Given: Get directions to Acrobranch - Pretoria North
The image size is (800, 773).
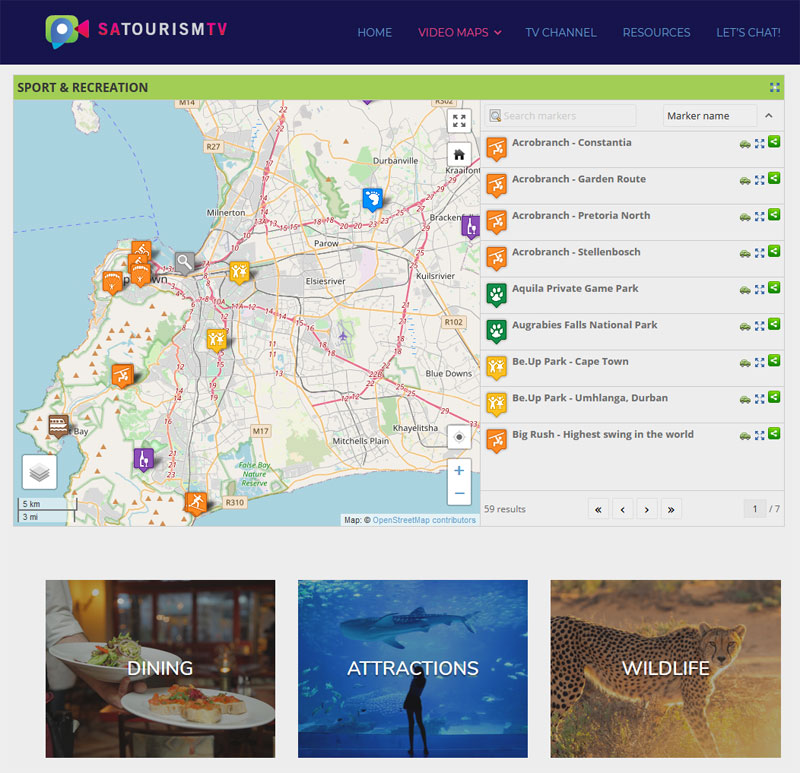Looking at the screenshot, I should (x=745, y=217).
